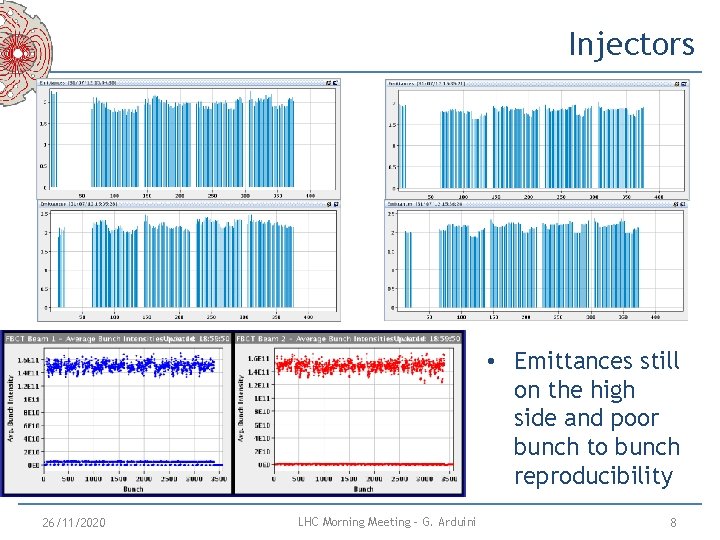720x540 pixels.
Task: Click the maximize icon on bottom-right emittance panel
Action: pyautogui.click(x=683, y=204)
